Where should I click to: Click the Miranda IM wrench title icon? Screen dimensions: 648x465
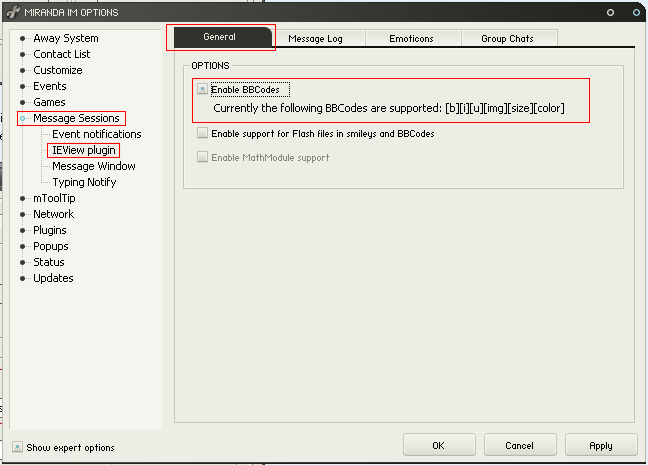click(x=13, y=12)
